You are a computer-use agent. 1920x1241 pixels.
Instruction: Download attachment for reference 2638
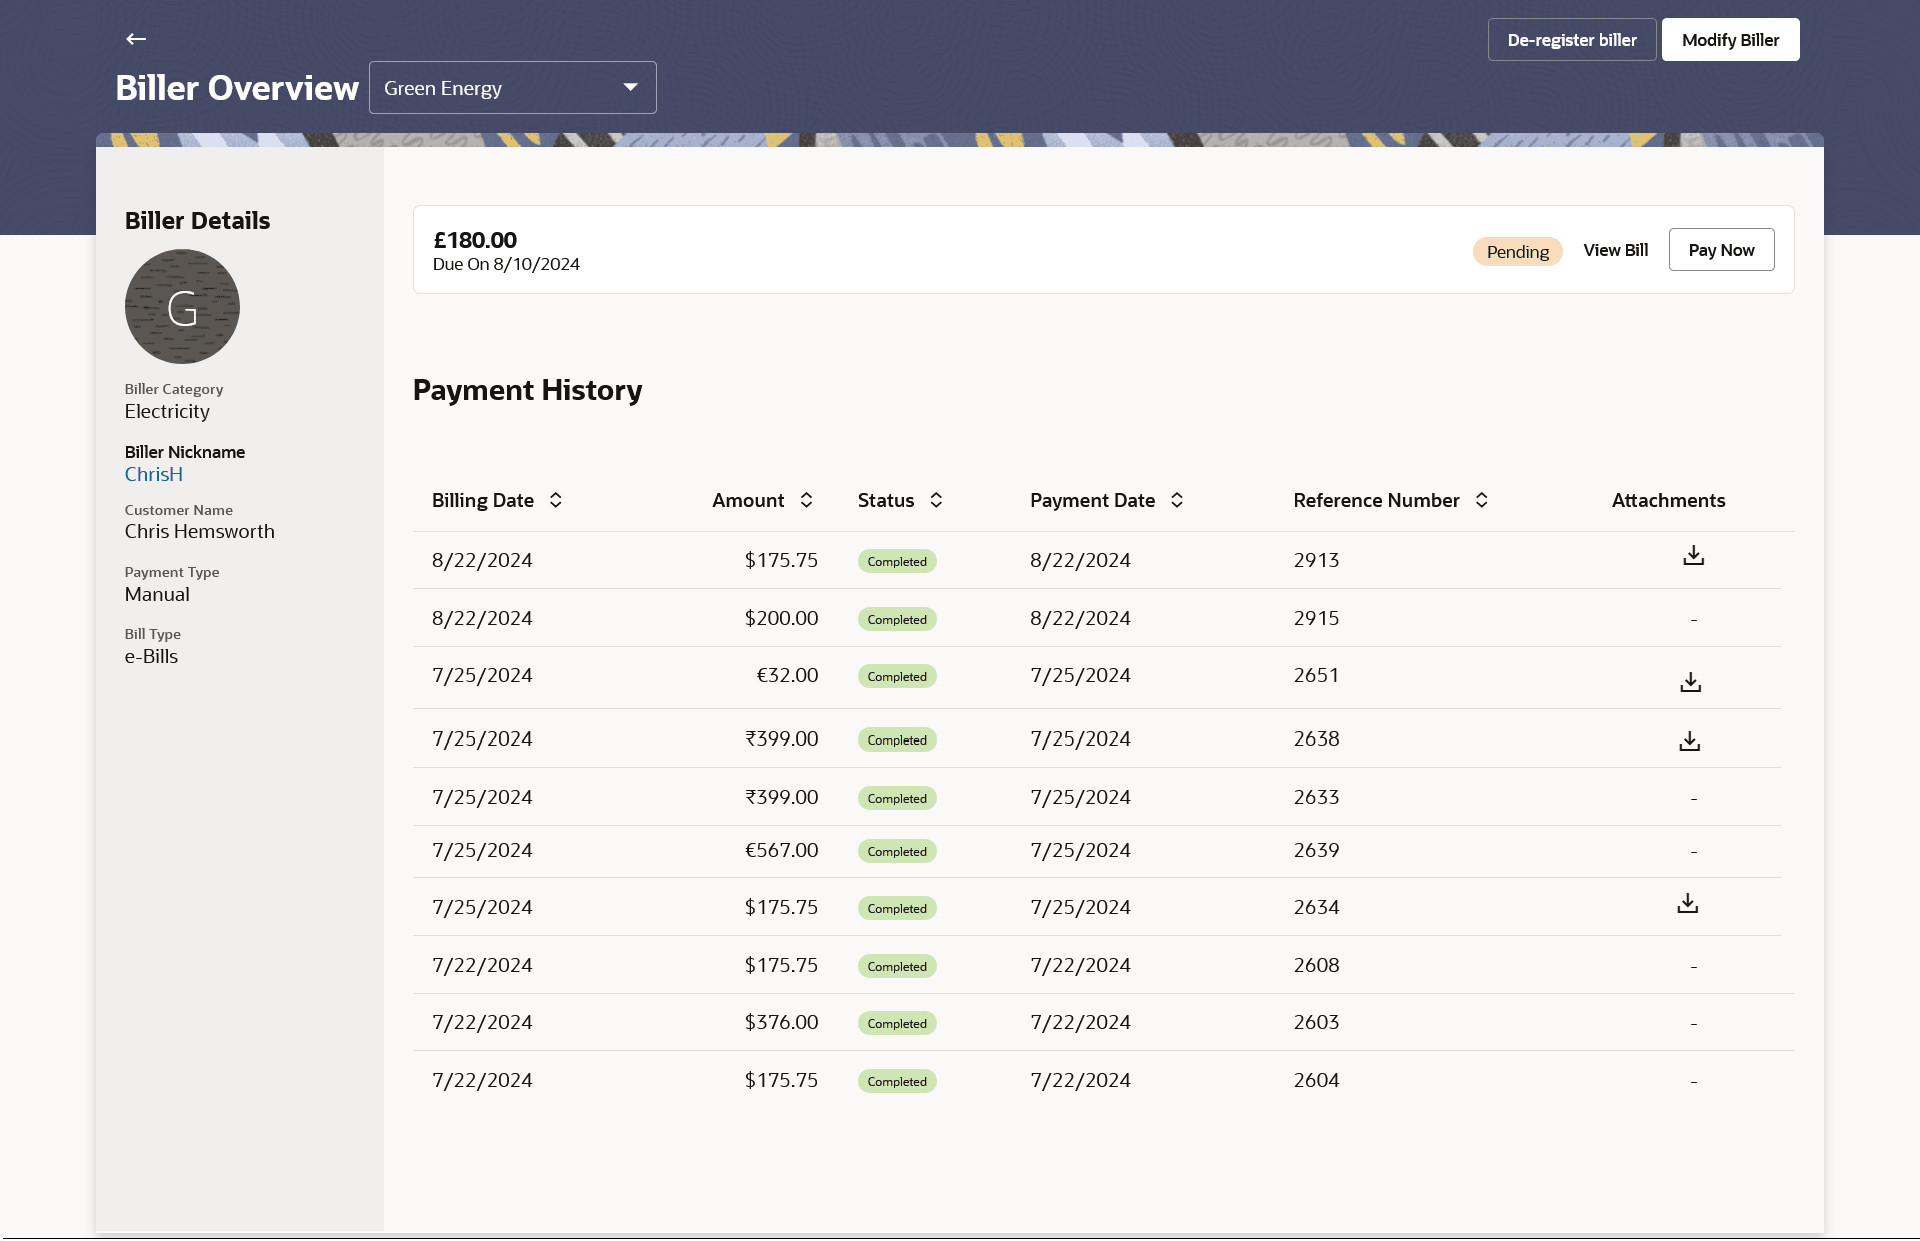[1689, 741]
